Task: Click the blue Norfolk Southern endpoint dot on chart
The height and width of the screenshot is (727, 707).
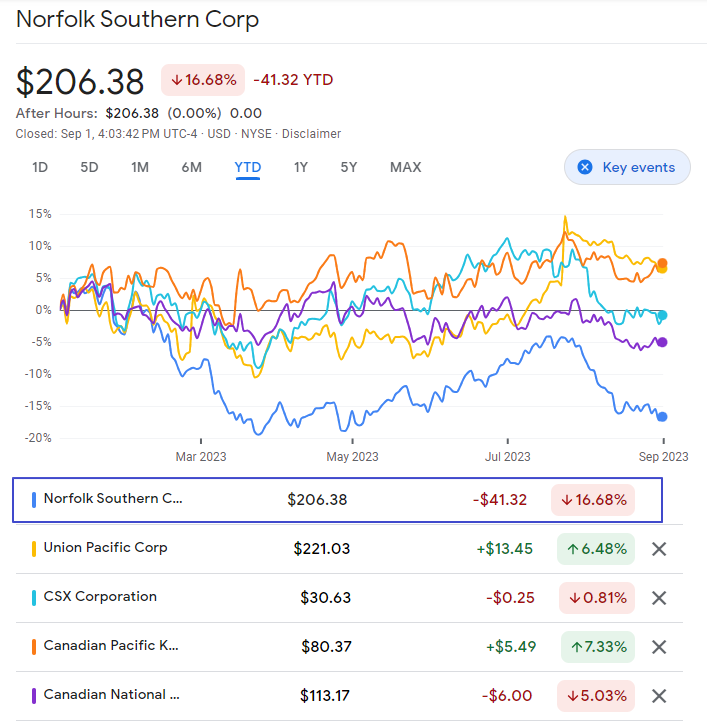Action: click(x=662, y=417)
